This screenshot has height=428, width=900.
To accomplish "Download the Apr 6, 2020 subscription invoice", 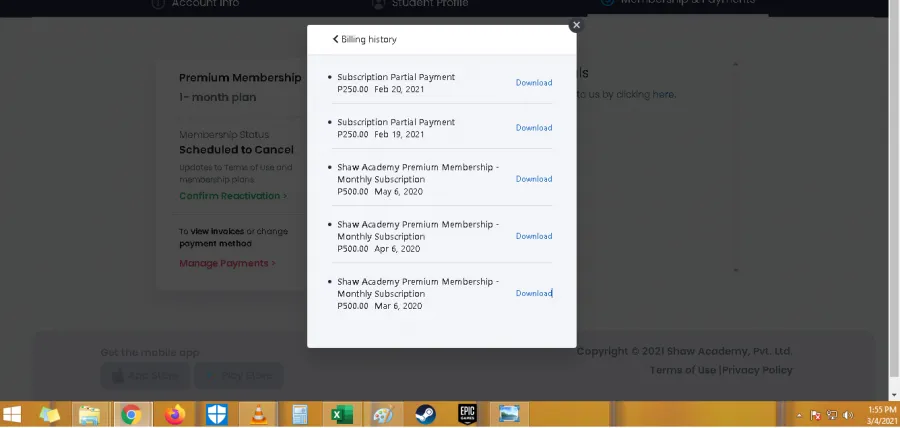I will click(533, 236).
